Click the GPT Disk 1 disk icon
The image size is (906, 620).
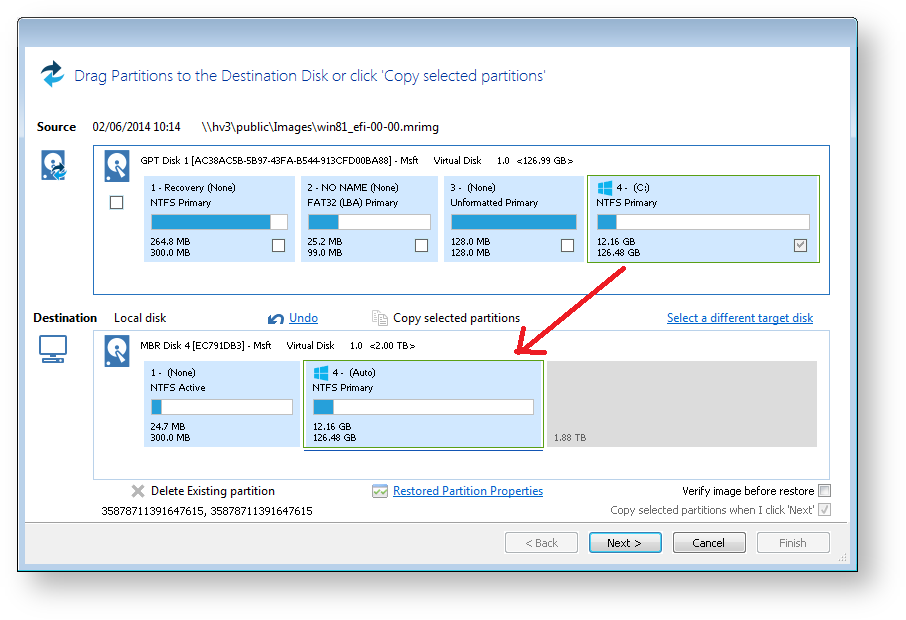pyautogui.click(x=117, y=165)
